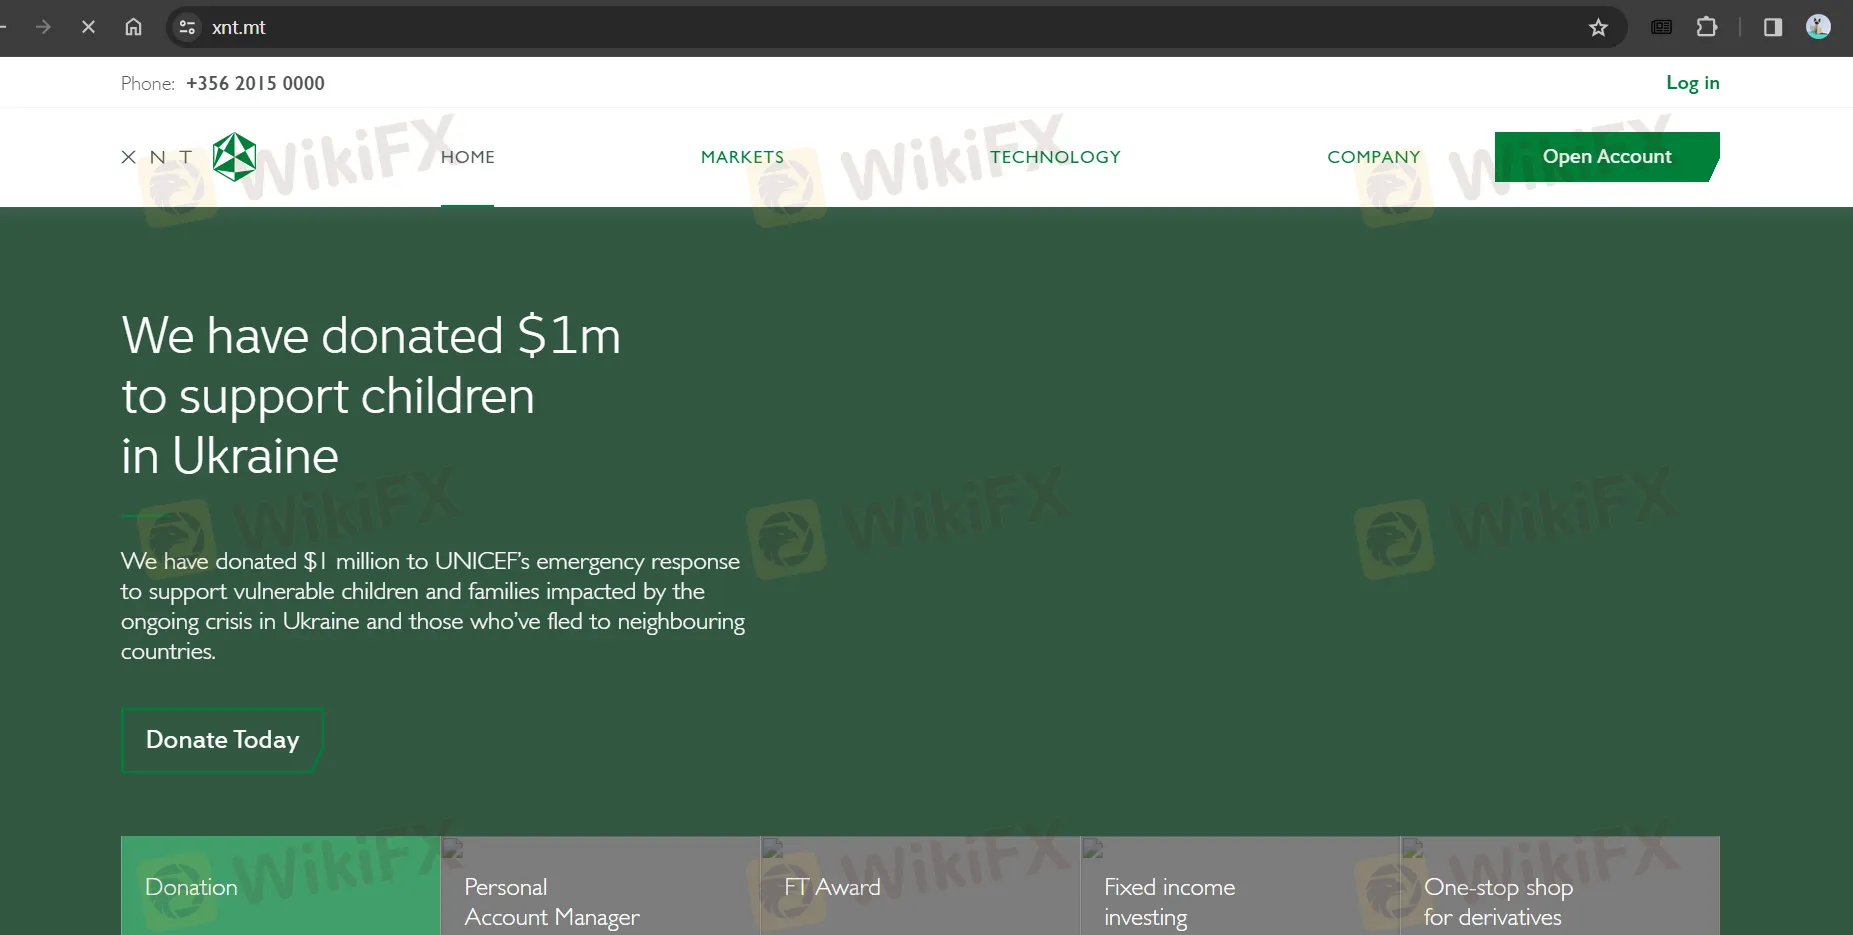Screen dimensions: 1853x935
Task: Click the Open Account button
Action: pyautogui.click(x=1606, y=157)
